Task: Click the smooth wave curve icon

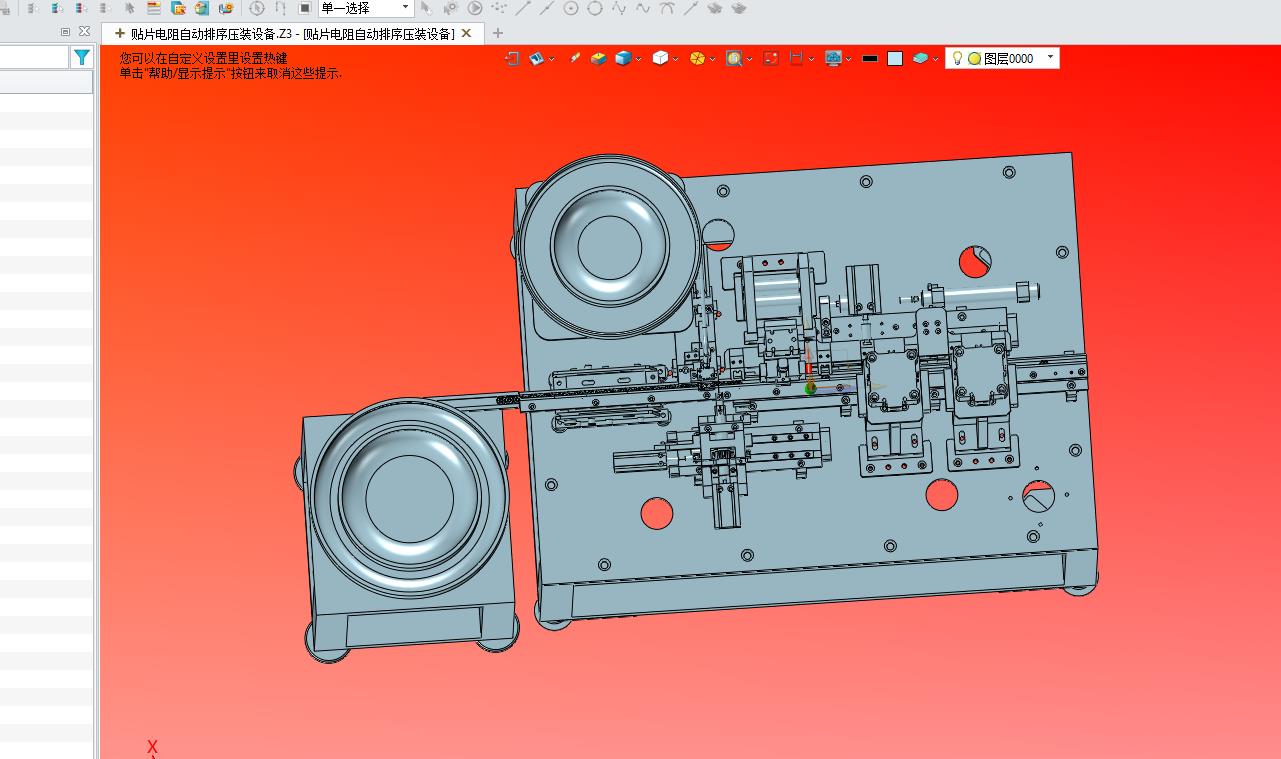Action: [x=643, y=8]
